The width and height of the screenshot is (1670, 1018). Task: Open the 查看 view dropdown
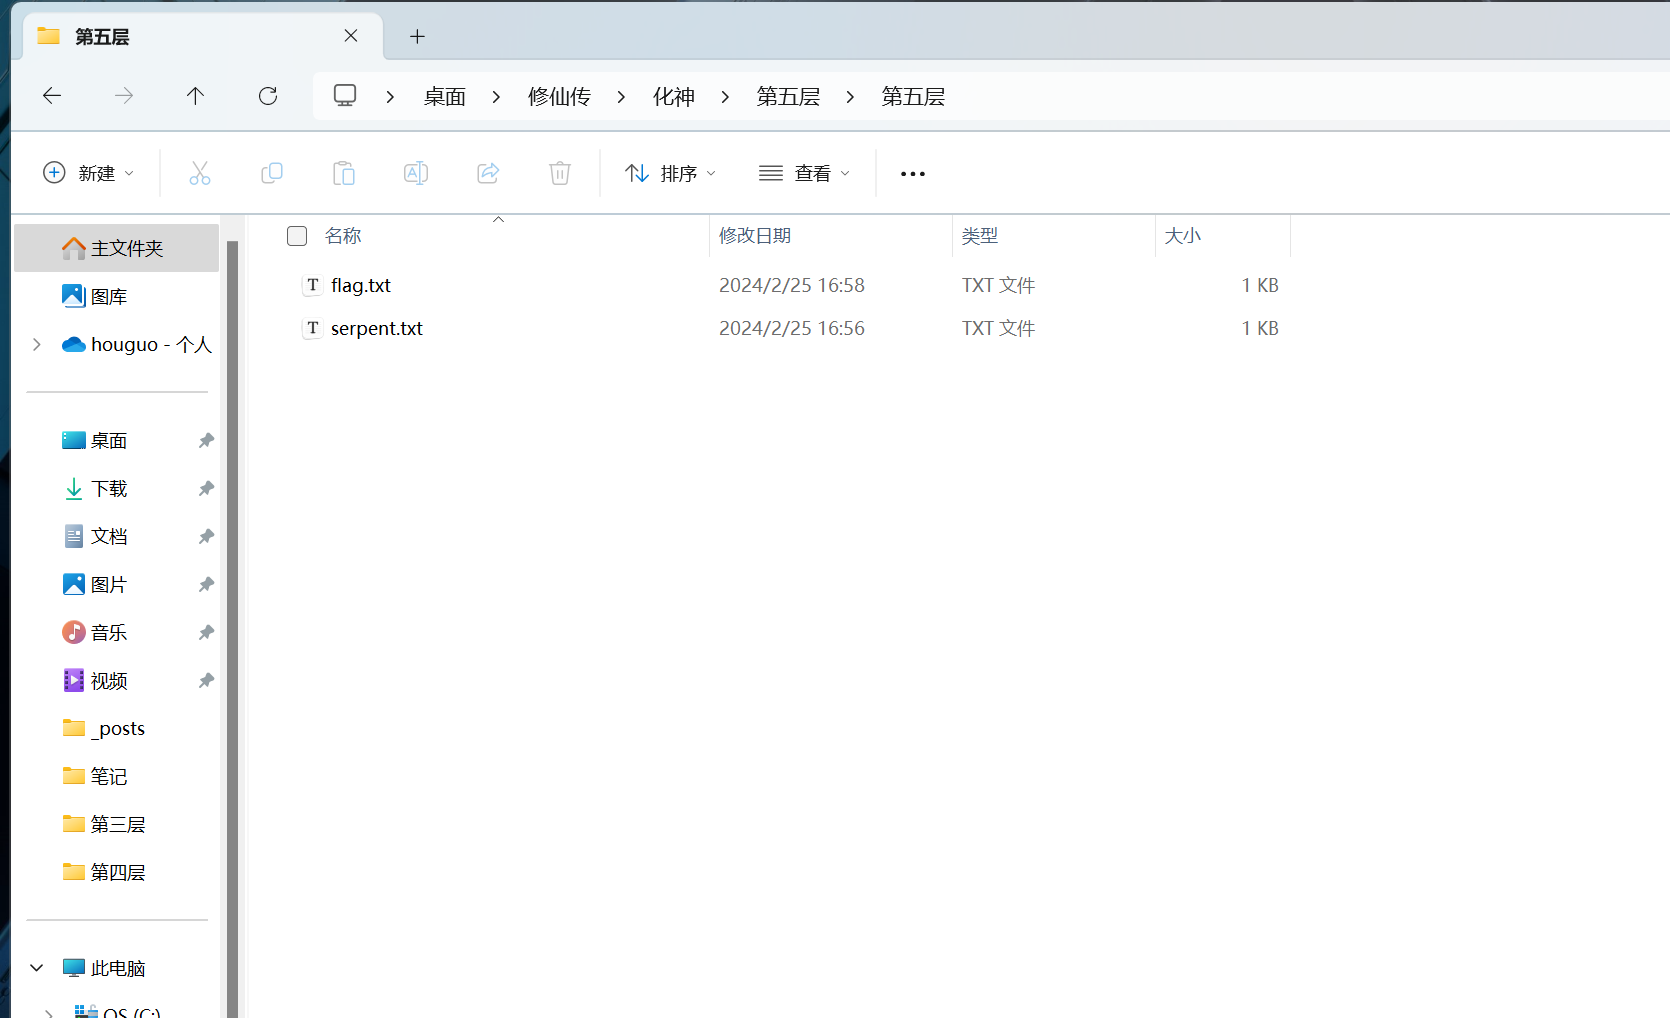pos(805,173)
